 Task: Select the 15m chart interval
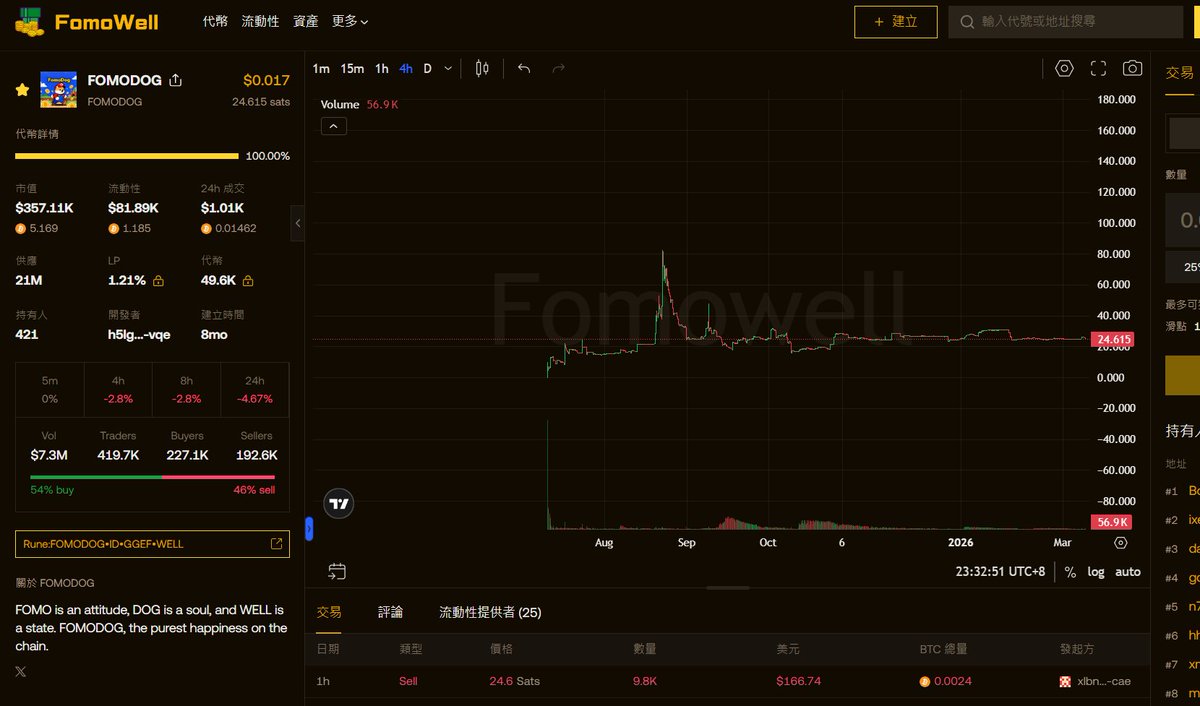click(x=352, y=68)
